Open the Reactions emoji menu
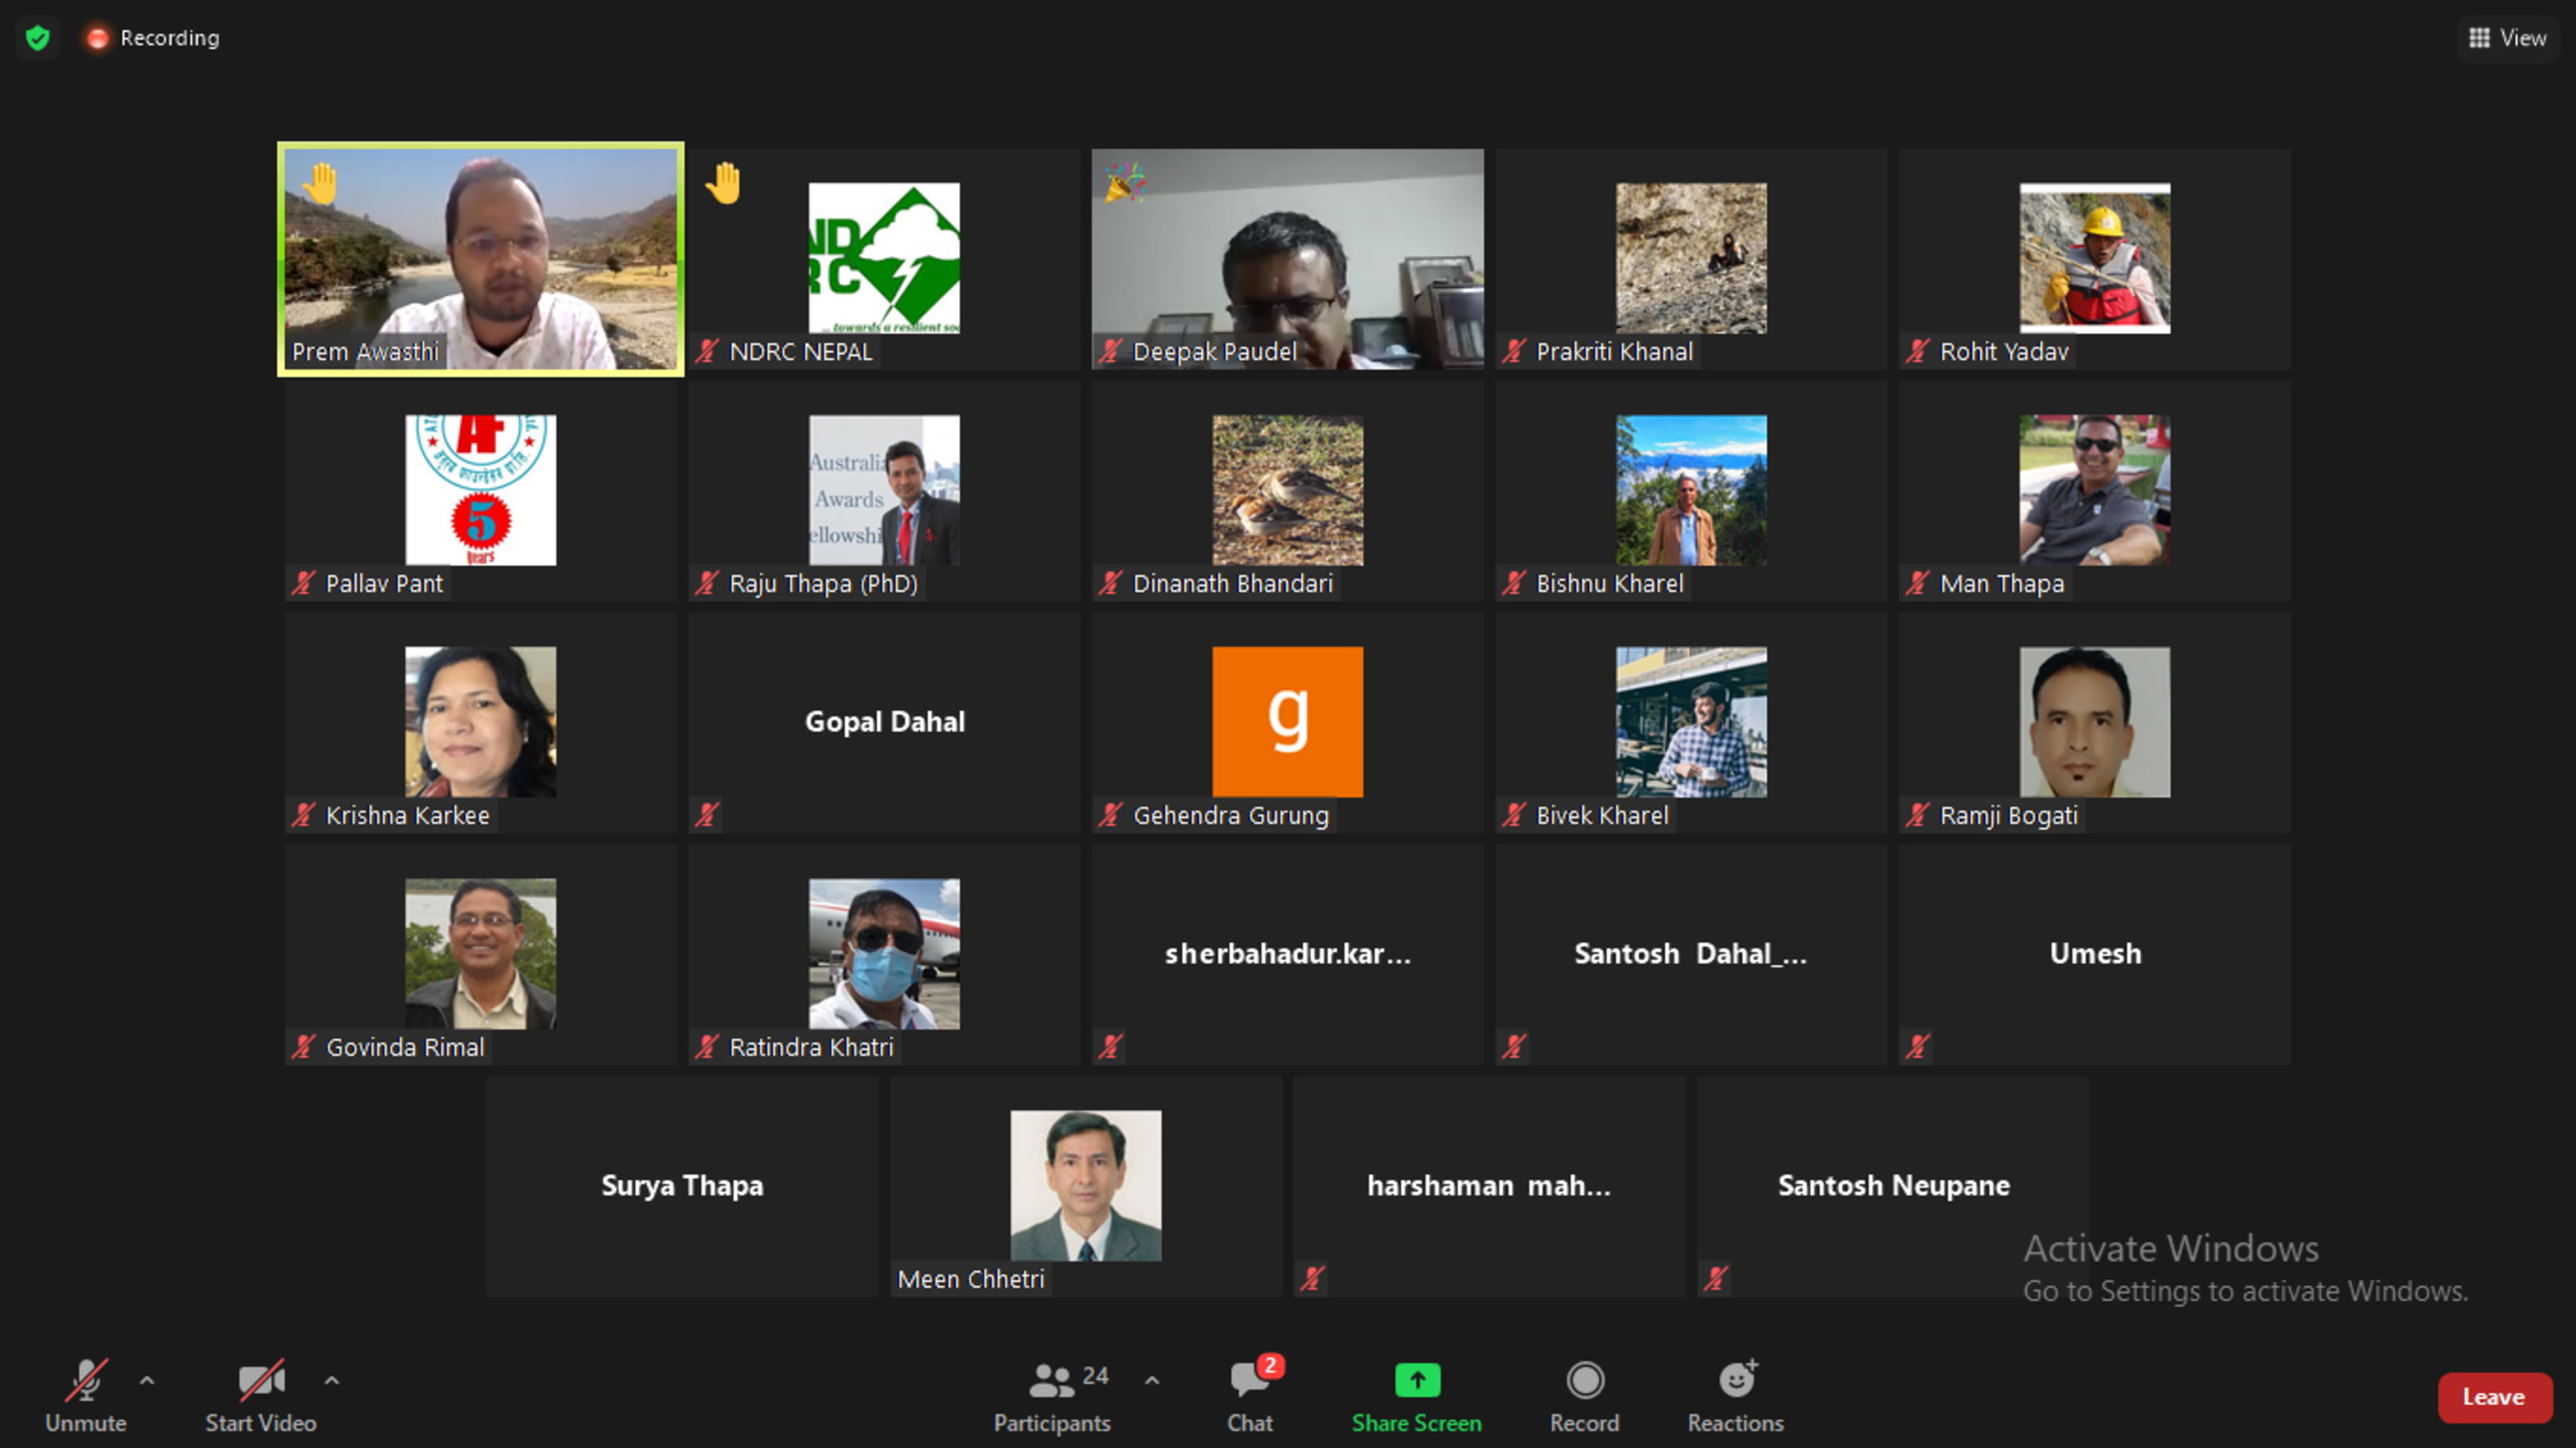Screen dimensions: 2576x1448 click(x=1736, y=1381)
